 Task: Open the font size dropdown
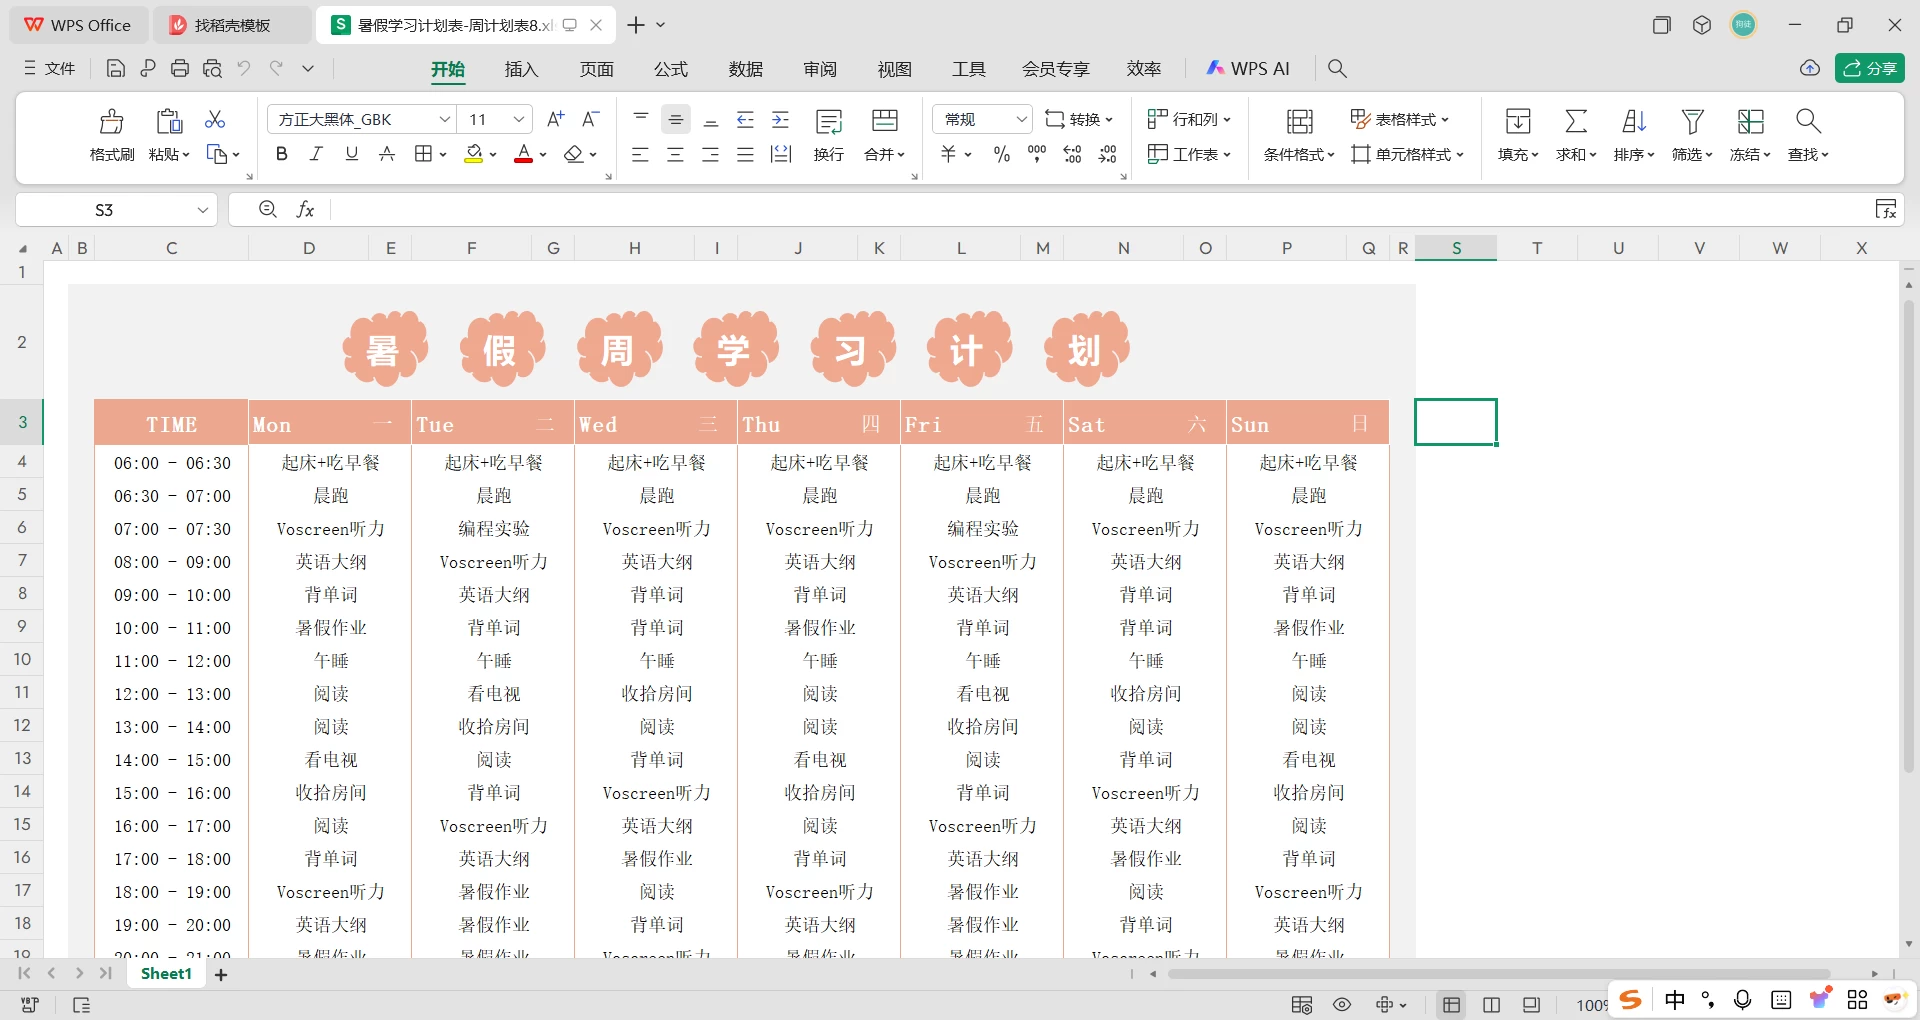(x=519, y=119)
